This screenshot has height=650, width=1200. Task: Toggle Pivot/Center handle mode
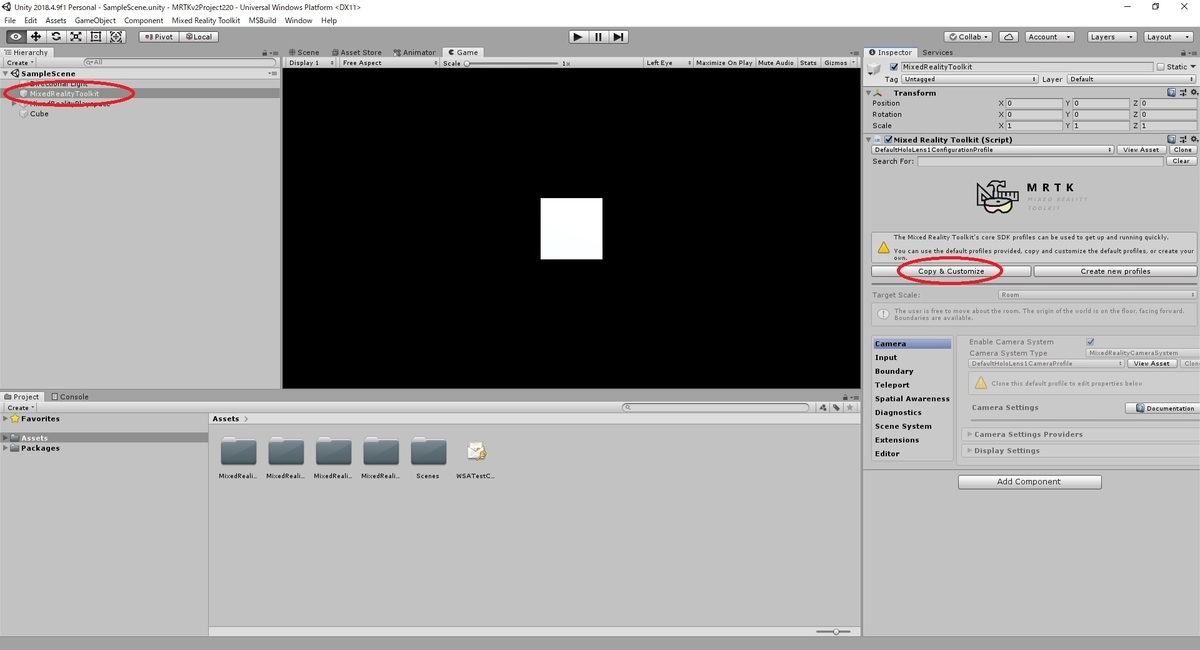[160, 37]
